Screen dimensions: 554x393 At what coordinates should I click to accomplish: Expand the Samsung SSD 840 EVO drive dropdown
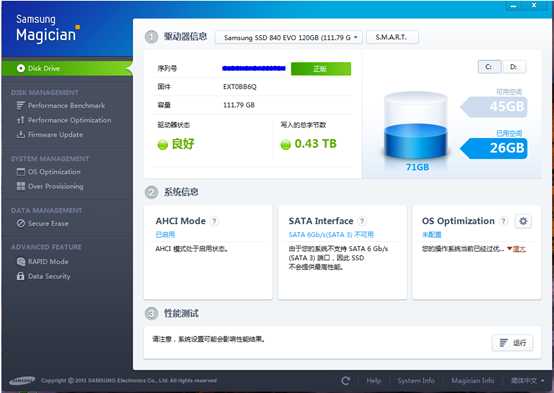tap(289, 37)
